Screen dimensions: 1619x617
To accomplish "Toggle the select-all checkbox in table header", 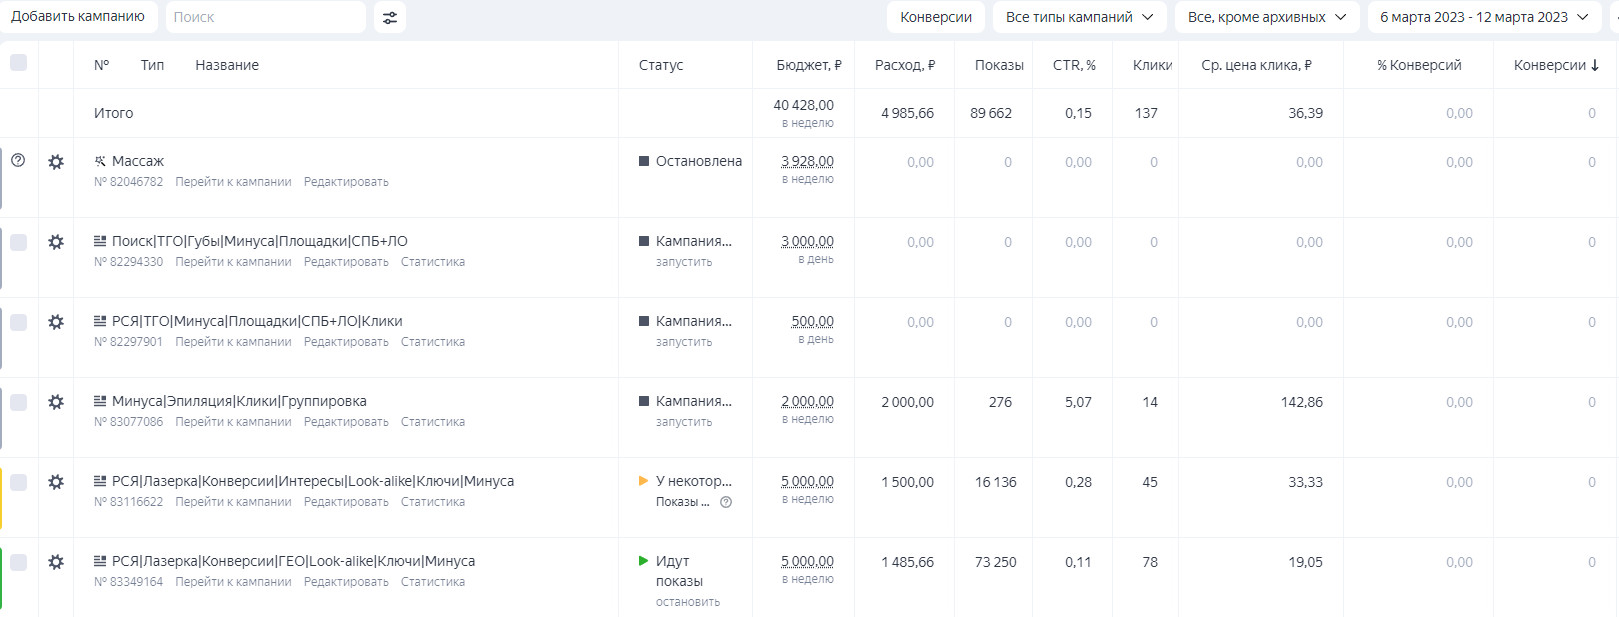I will (18, 63).
